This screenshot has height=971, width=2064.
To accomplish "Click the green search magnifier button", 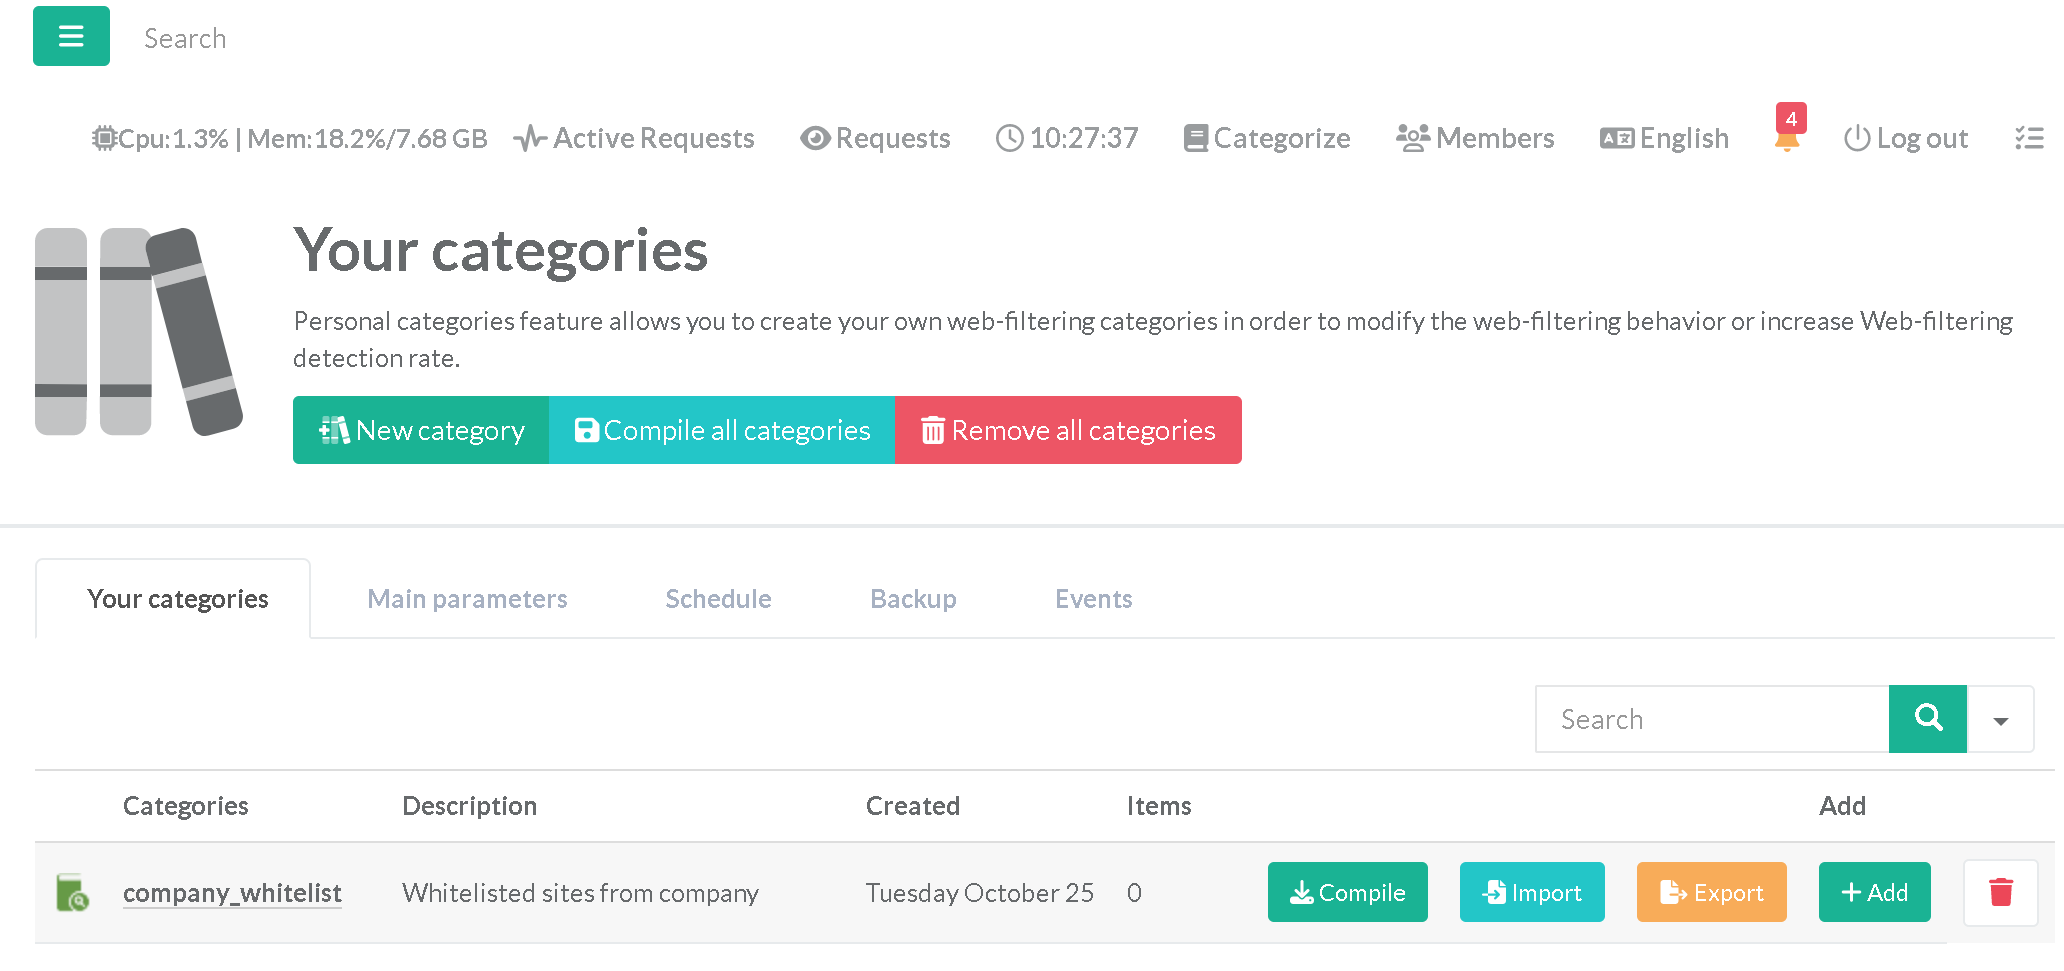I will (1927, 718).
